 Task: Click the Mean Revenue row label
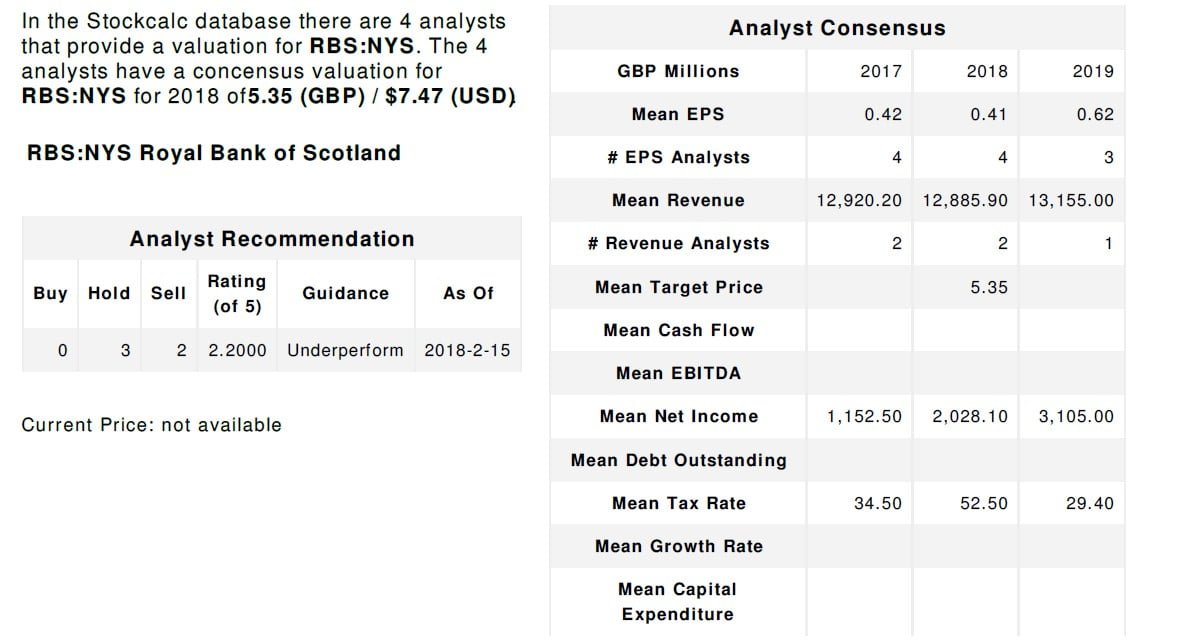coord(677,200)
